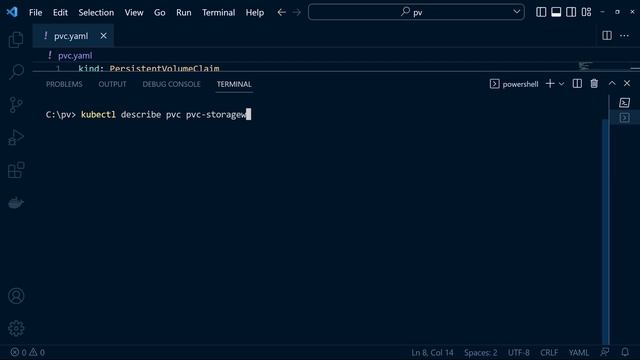640x360 pixels.
Task: Click the kubectl describe command line
Action: [148, 115]
